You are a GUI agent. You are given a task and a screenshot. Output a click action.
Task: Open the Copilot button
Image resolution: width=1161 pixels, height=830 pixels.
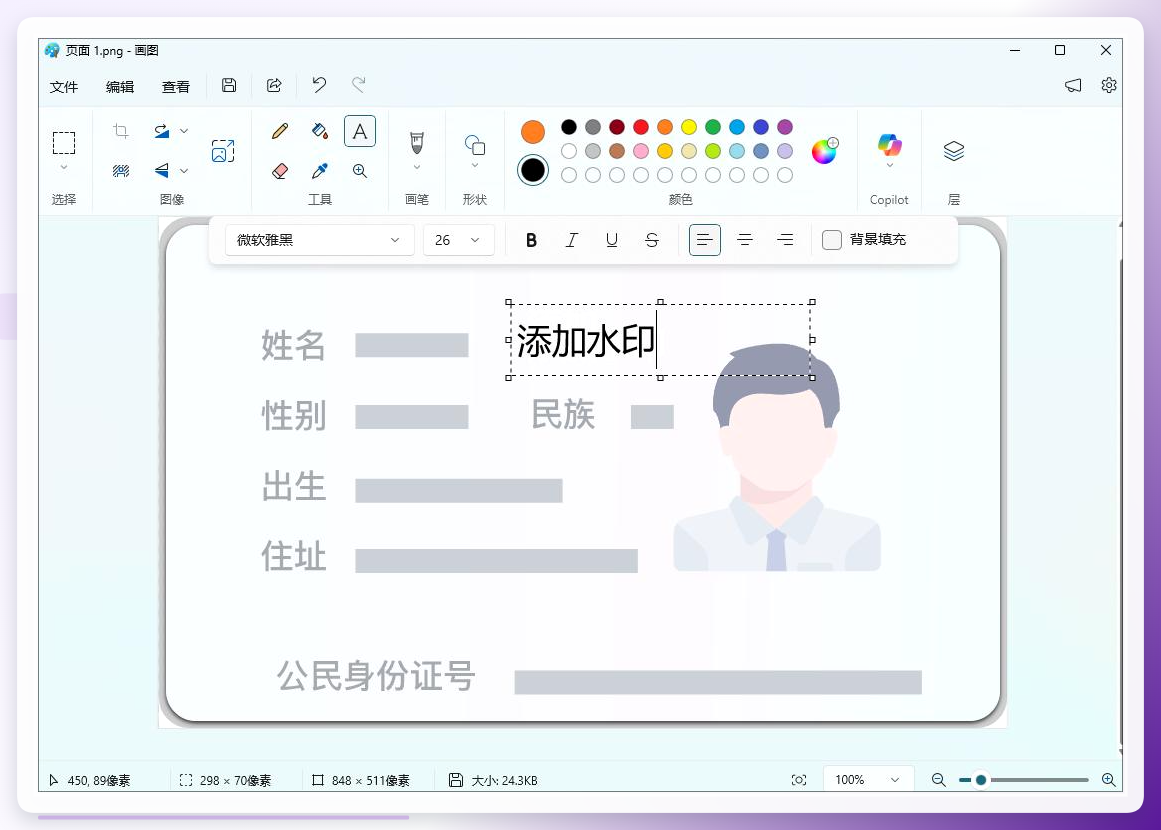click(x=889, y=144)
